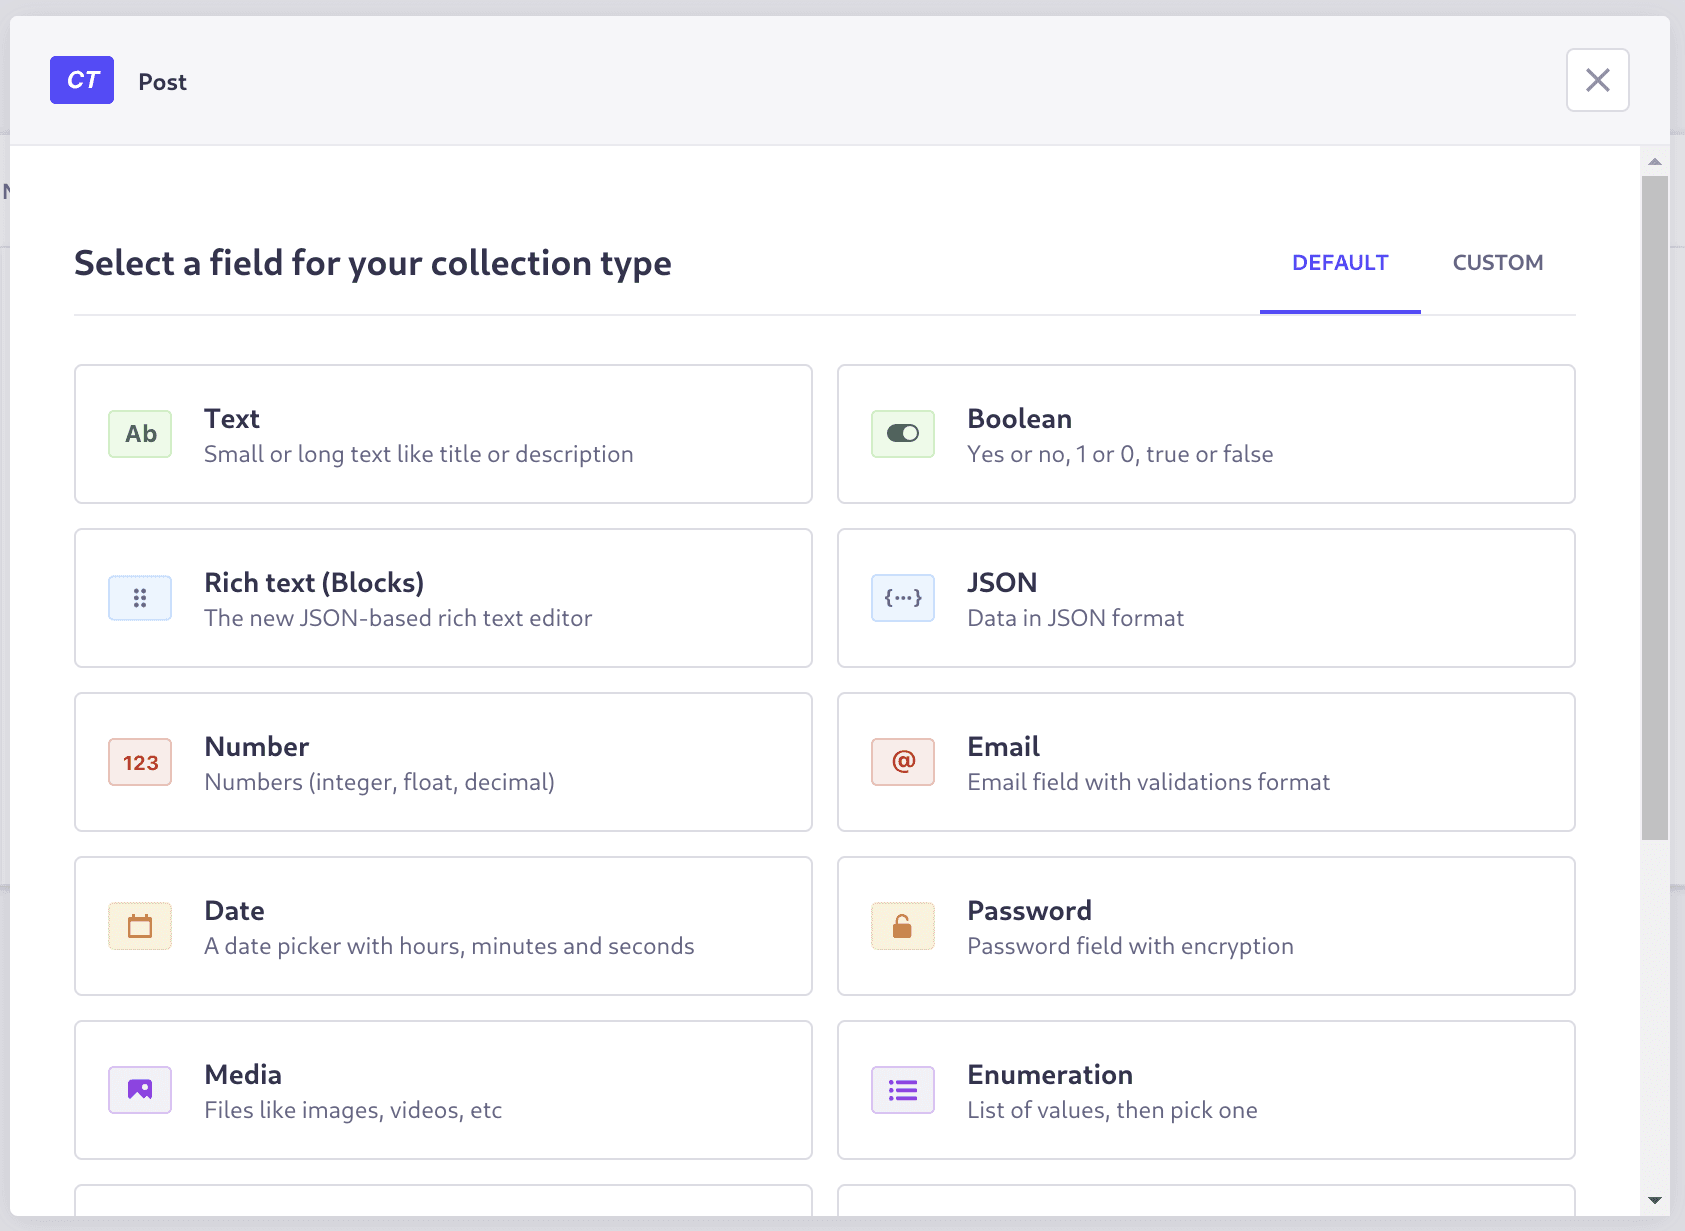
Task: Click the CT collection type badge
Action: [x=82, y=80]
